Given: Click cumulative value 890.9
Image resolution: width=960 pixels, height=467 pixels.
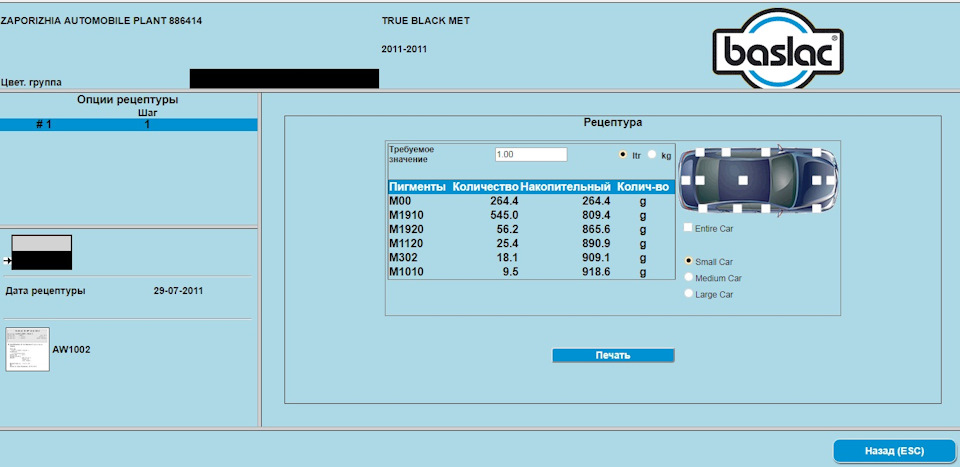Looking at the screenshot, I should (x=596, y=244).
